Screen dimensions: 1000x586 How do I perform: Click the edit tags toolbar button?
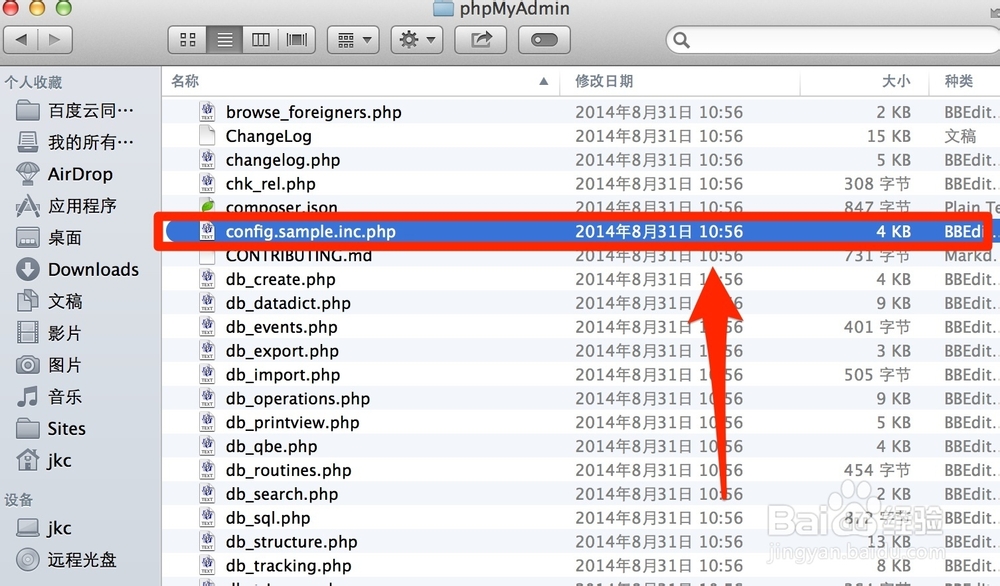click(544, 40)
